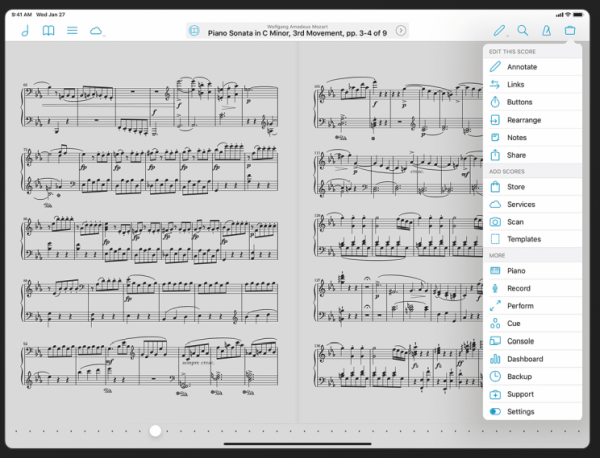Image resolution: width=600 pixels, height=458 pixels.
Task: Click the Console screen icon
Action: tap(495, 341)
